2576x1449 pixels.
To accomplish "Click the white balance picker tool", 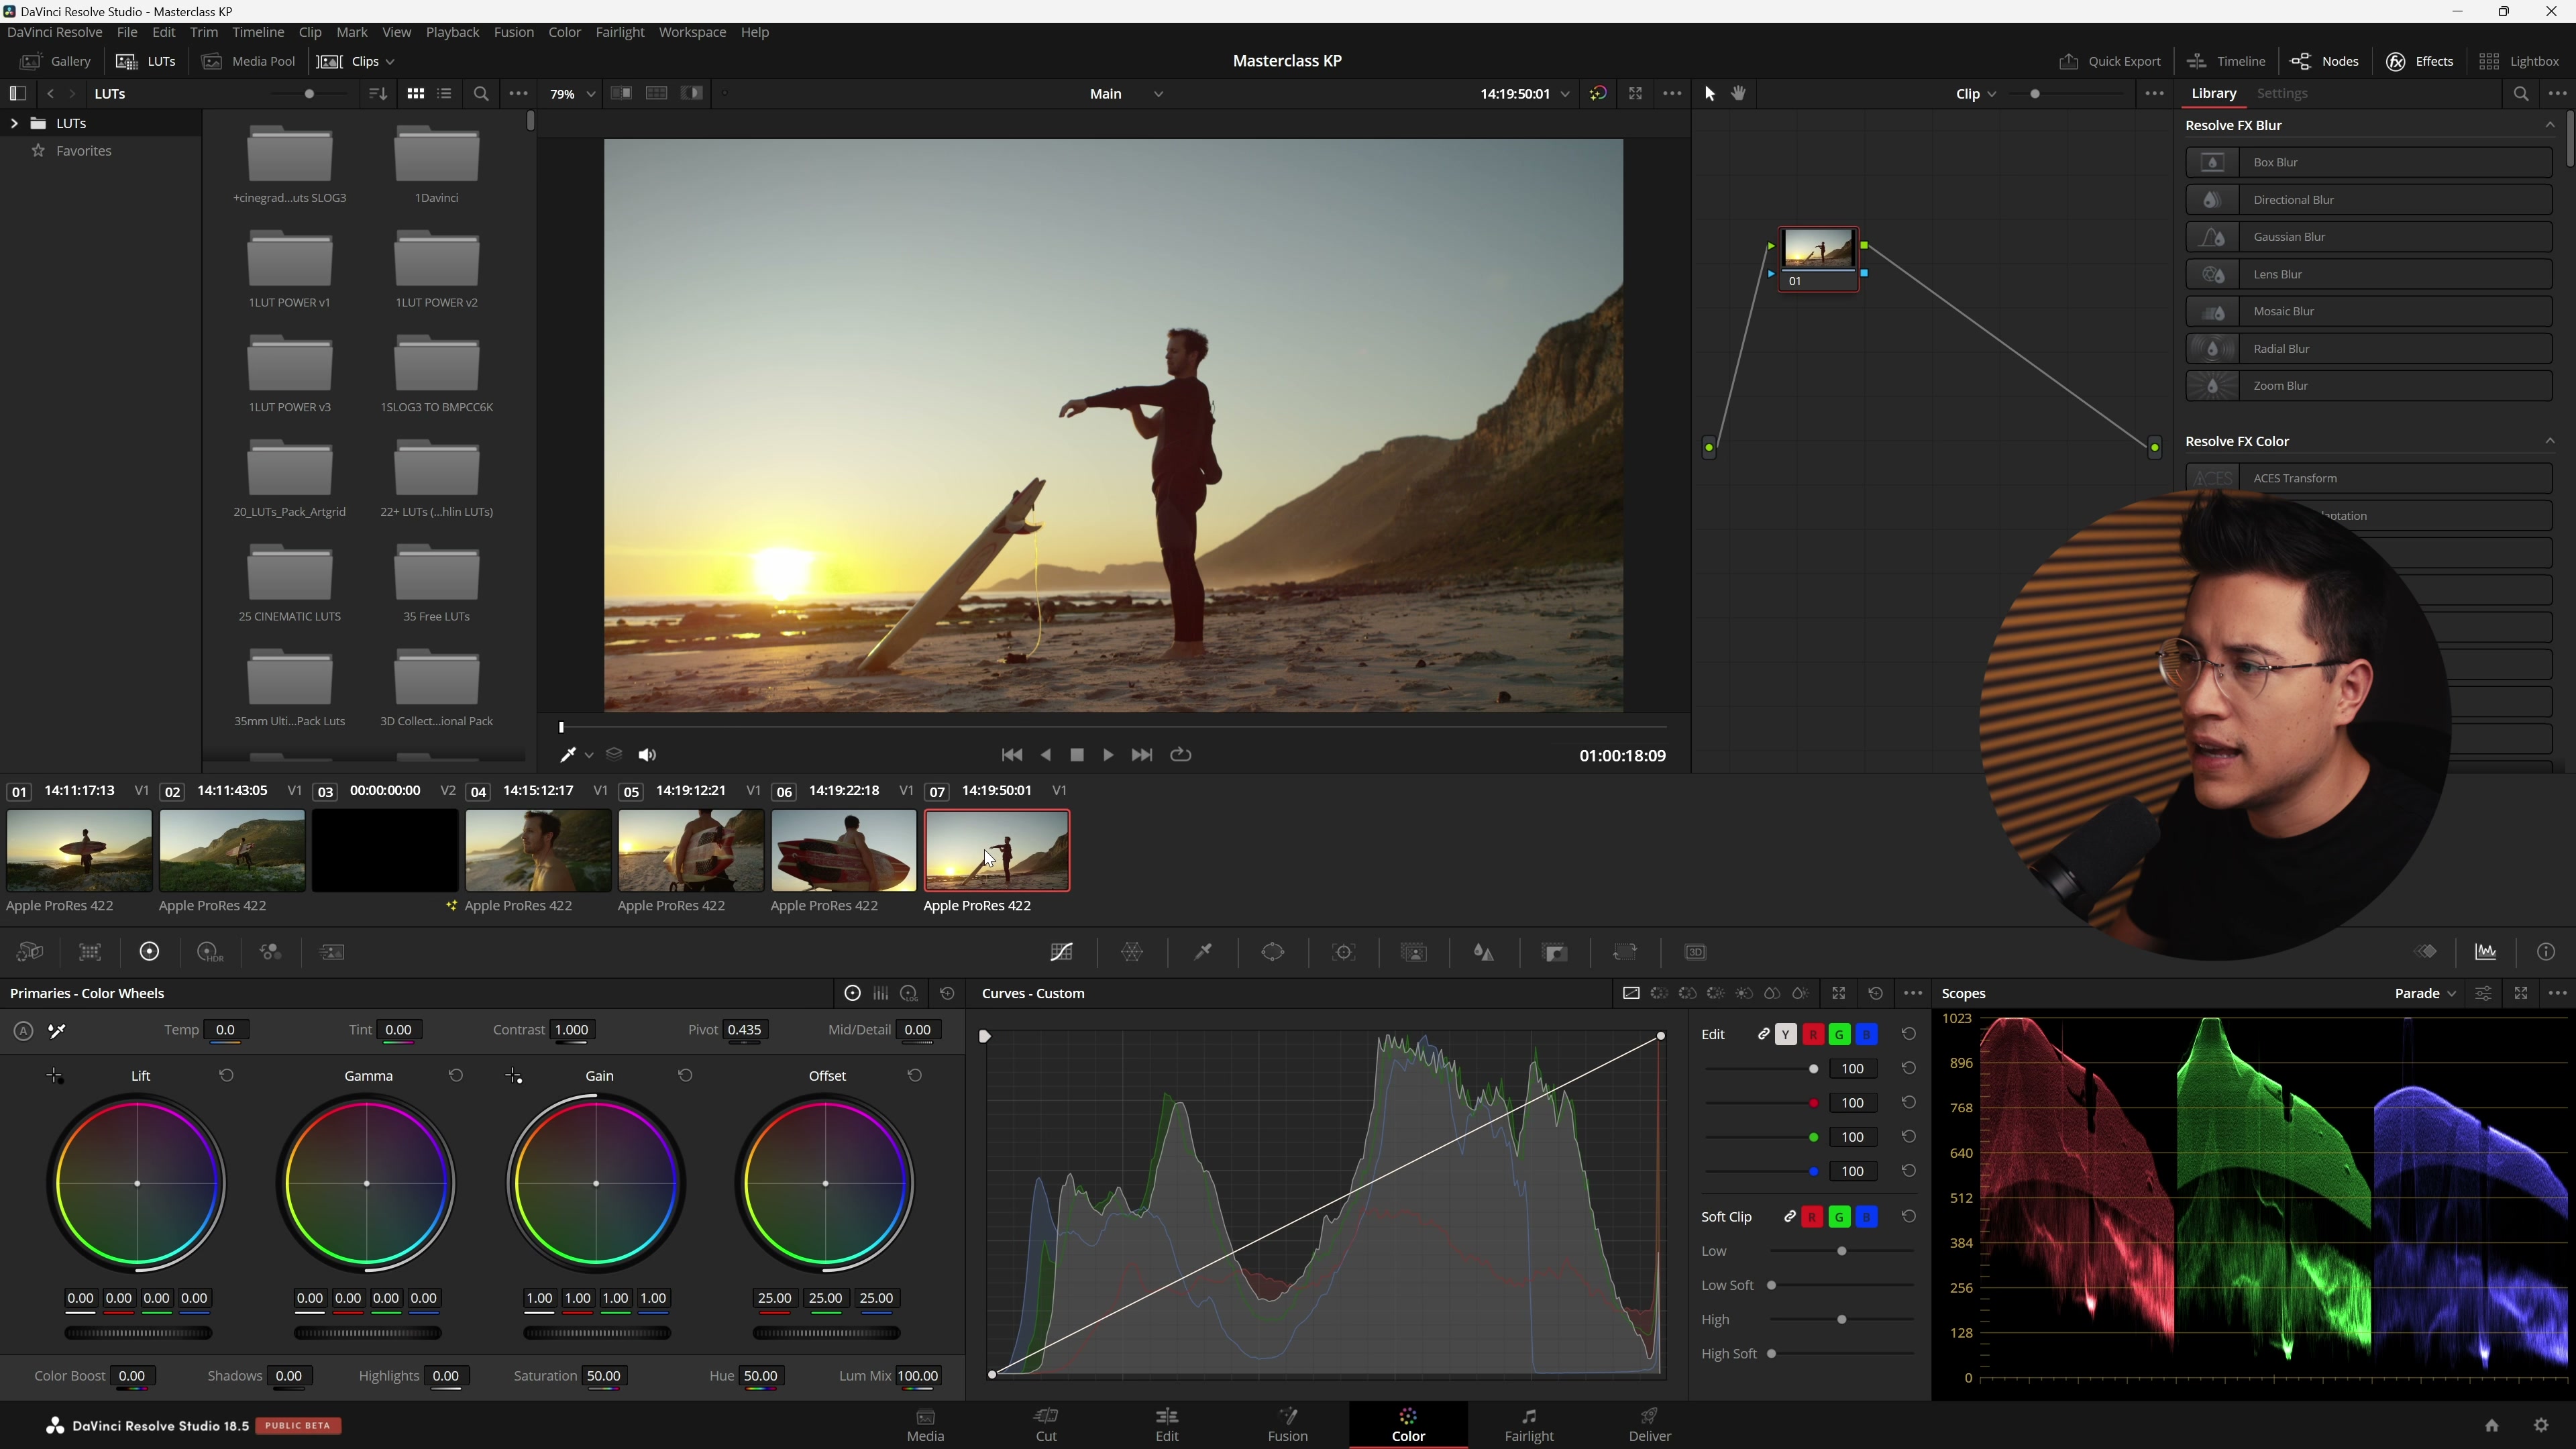I will [x=57, y=1030].
